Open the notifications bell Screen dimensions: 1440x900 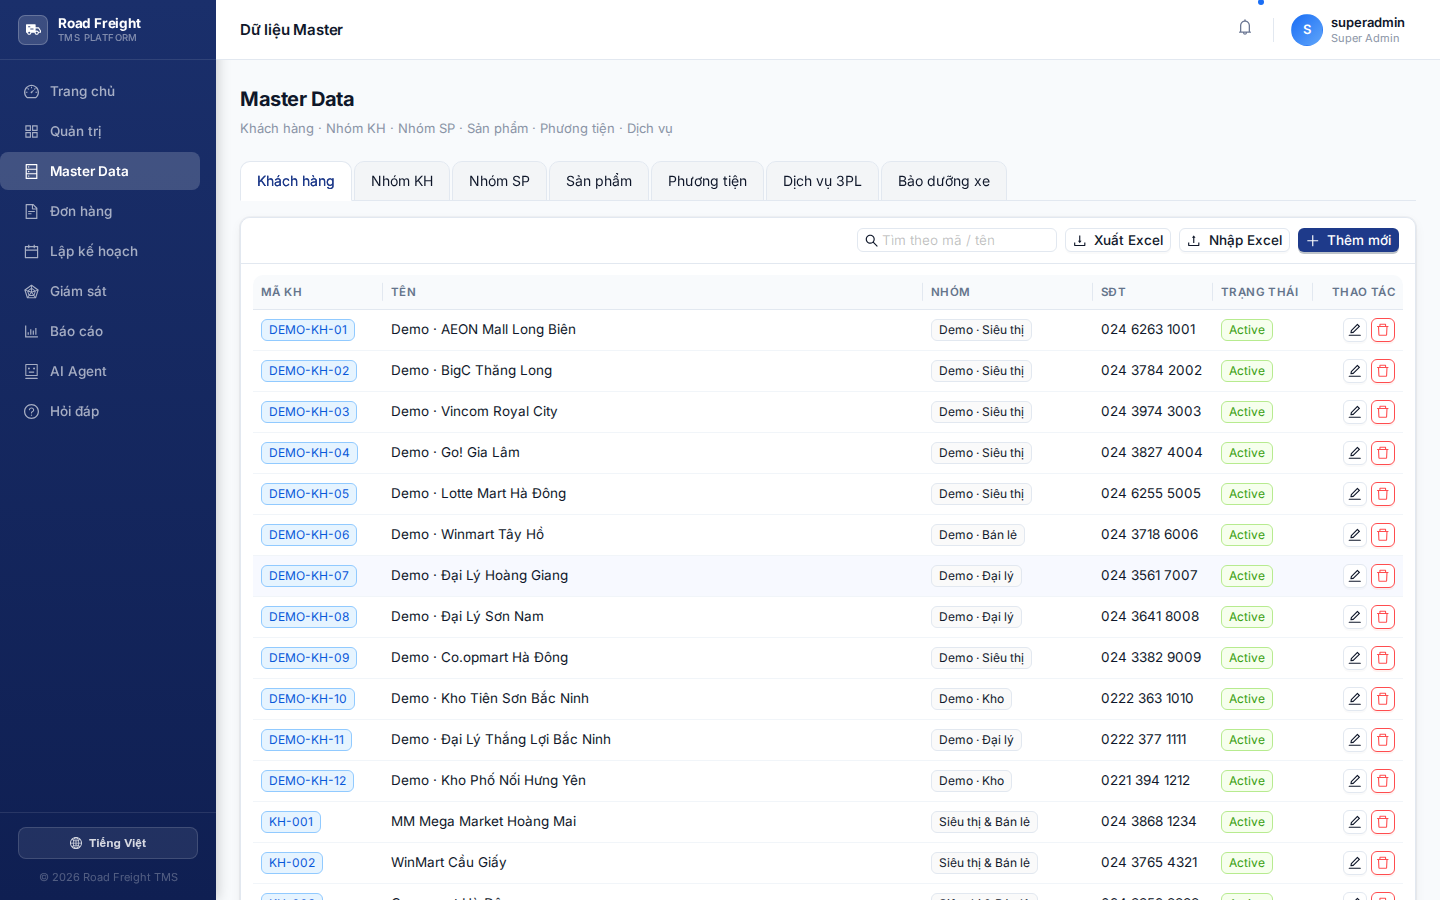(1245, 28)
